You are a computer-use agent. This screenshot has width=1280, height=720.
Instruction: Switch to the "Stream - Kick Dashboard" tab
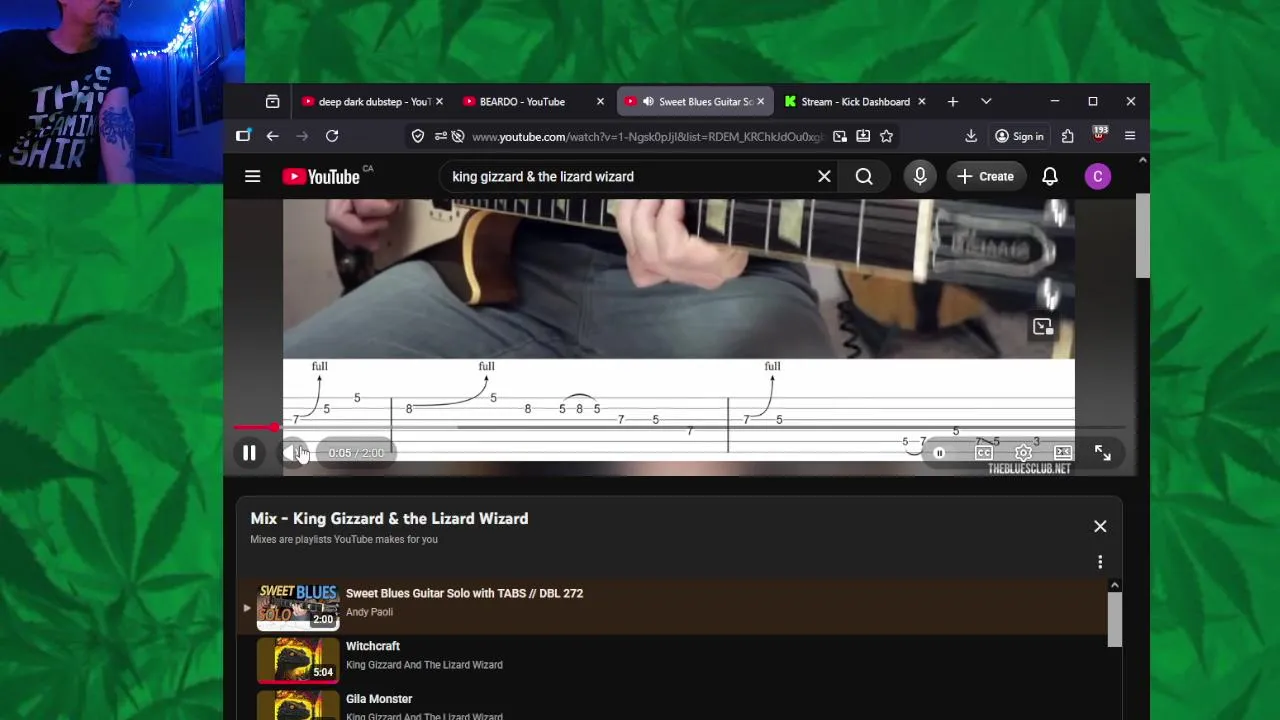(855, 101)
